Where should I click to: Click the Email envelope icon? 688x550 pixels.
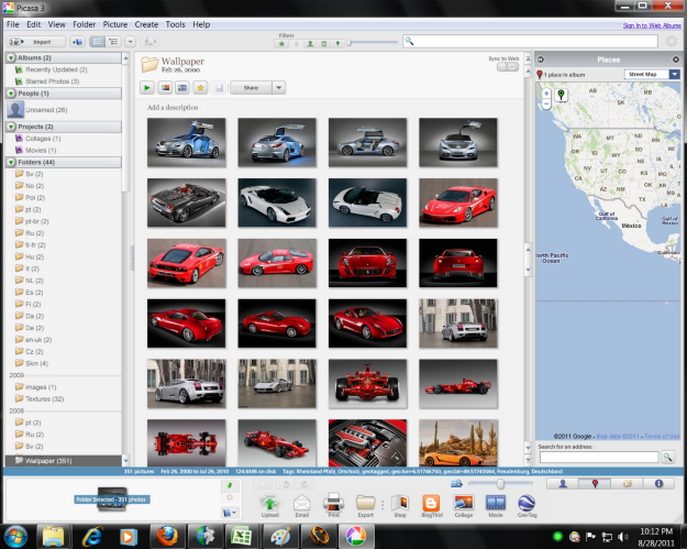click(x=301, y=503)
